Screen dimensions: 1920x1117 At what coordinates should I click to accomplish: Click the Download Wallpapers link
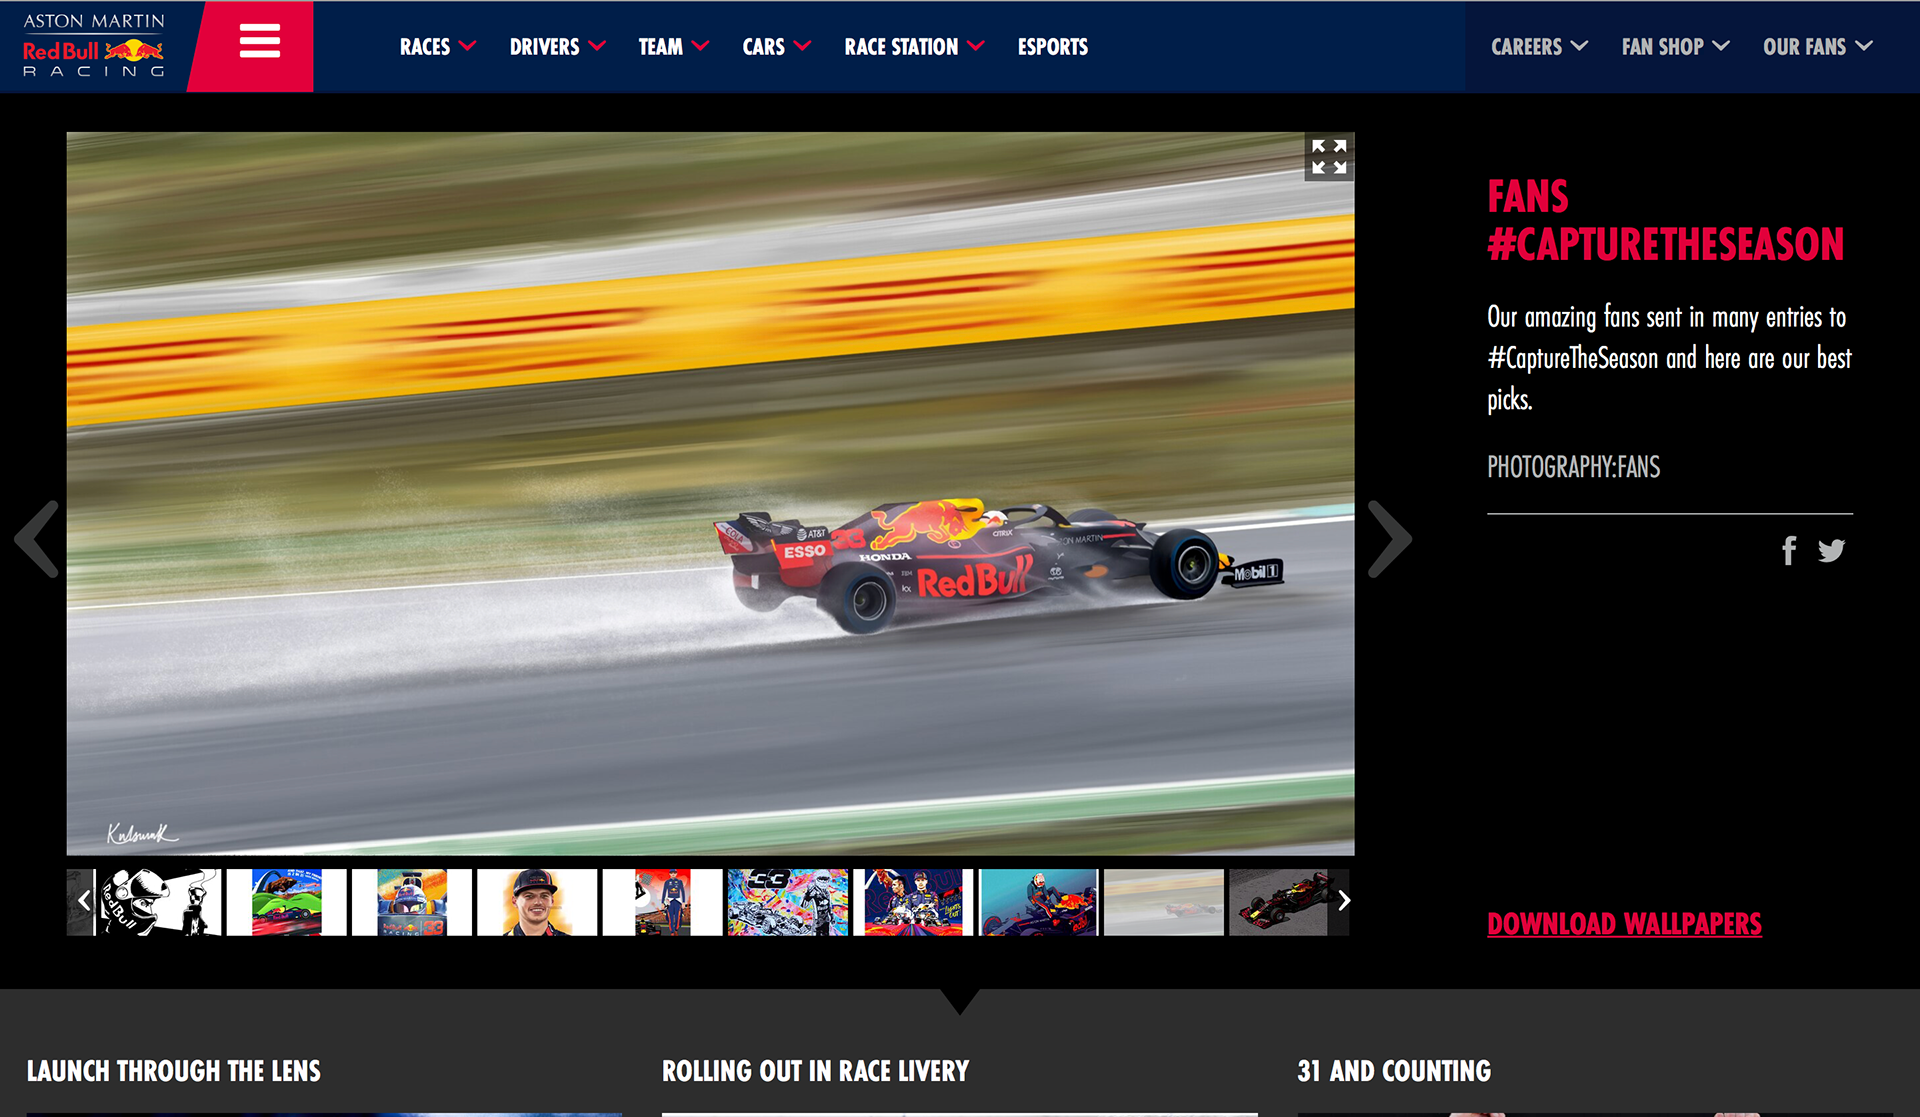pos(1624,923)
